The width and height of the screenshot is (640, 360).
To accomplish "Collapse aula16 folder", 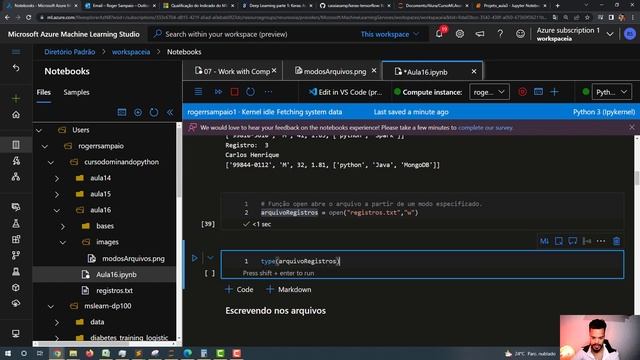I will pos(57,210).
